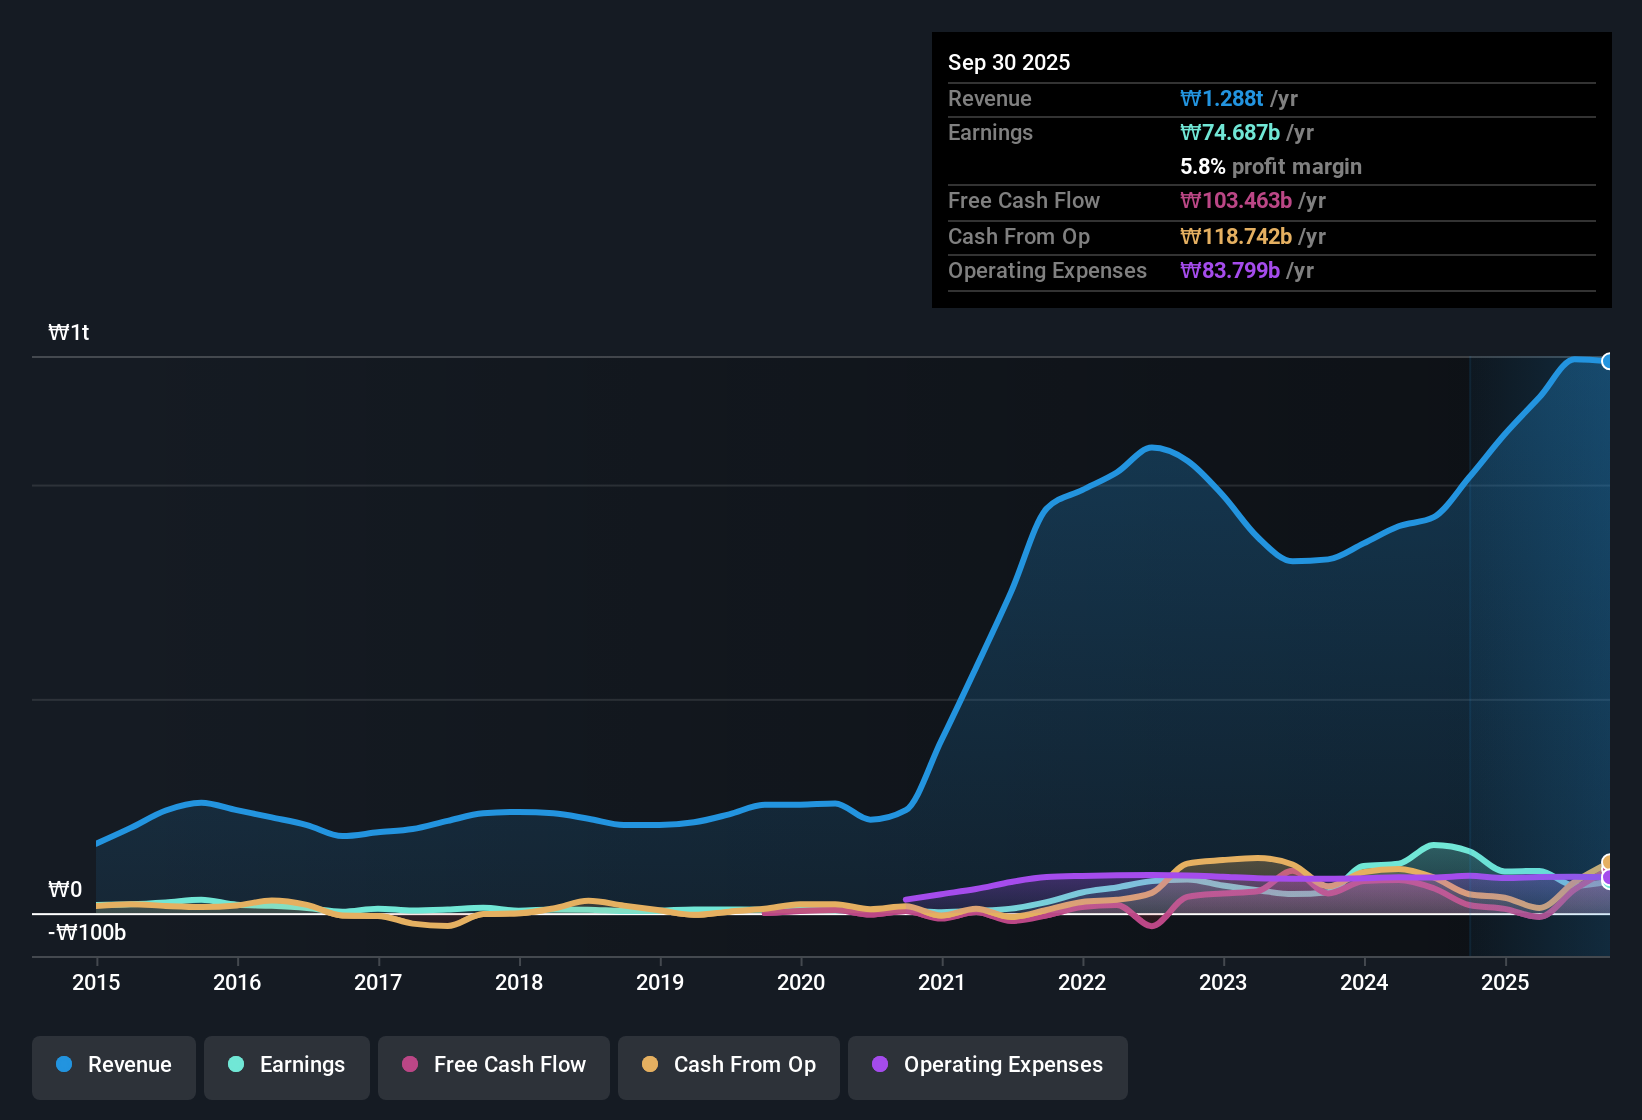Click the Revenue data marker at chart's right edge
This screenshot has height=1120, width=1642.
[1608, 361]
